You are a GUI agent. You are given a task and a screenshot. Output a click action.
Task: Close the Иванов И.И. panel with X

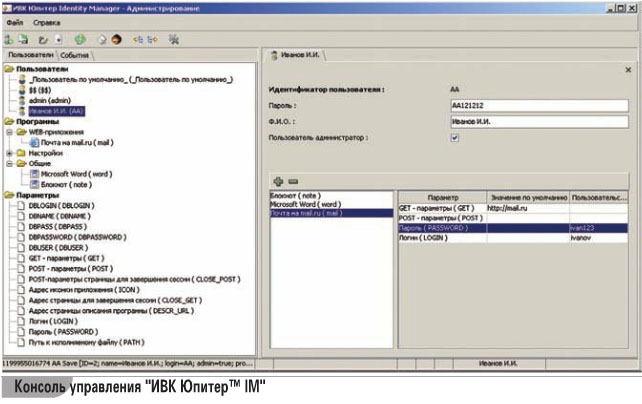[x=628, y=70]
